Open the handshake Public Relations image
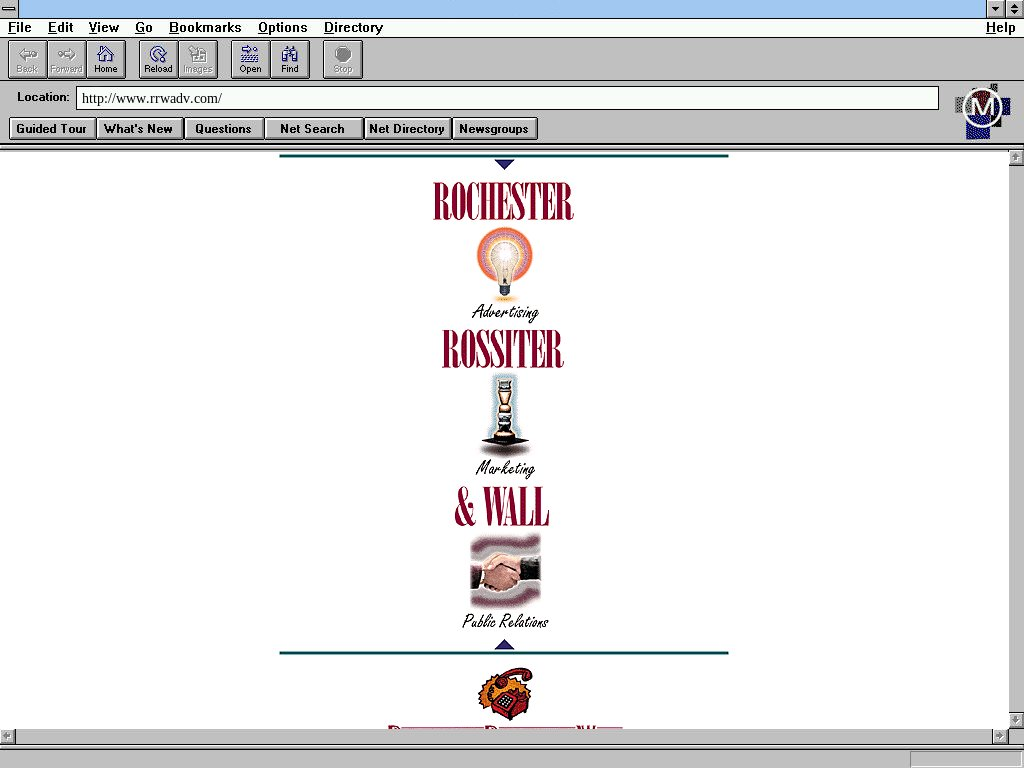The image size is (1024, 768). click(505, 570)
